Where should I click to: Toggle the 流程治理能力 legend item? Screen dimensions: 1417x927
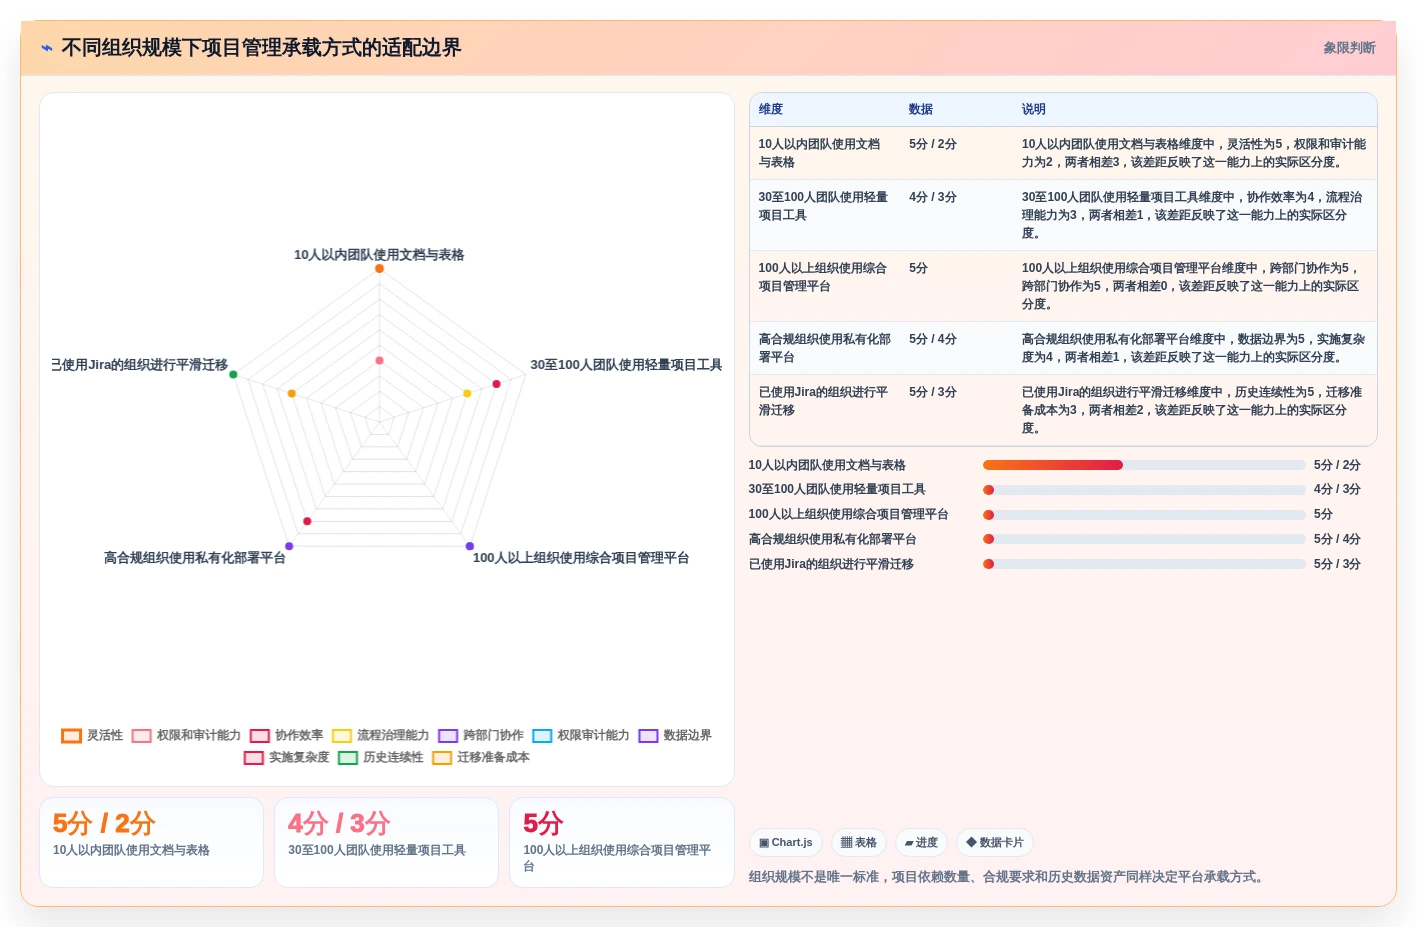pos(380,736)
